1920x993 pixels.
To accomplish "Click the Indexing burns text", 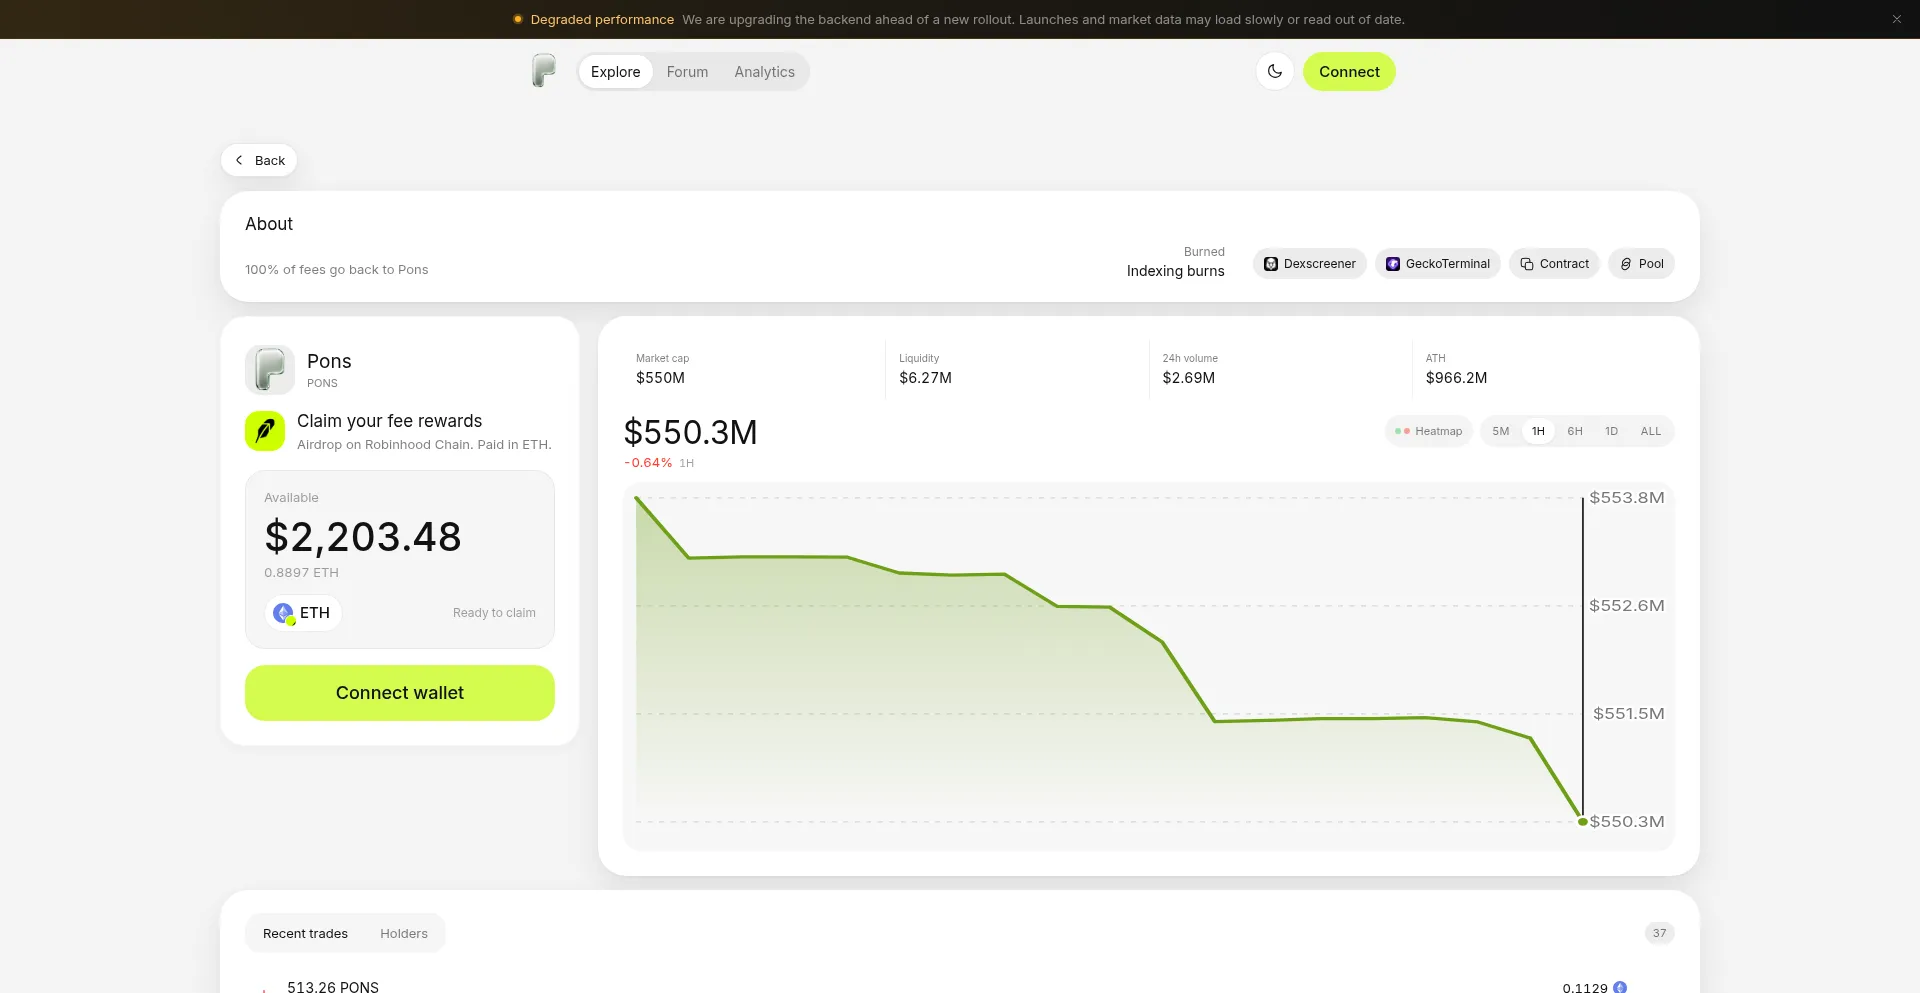I will coord(1175,271).
